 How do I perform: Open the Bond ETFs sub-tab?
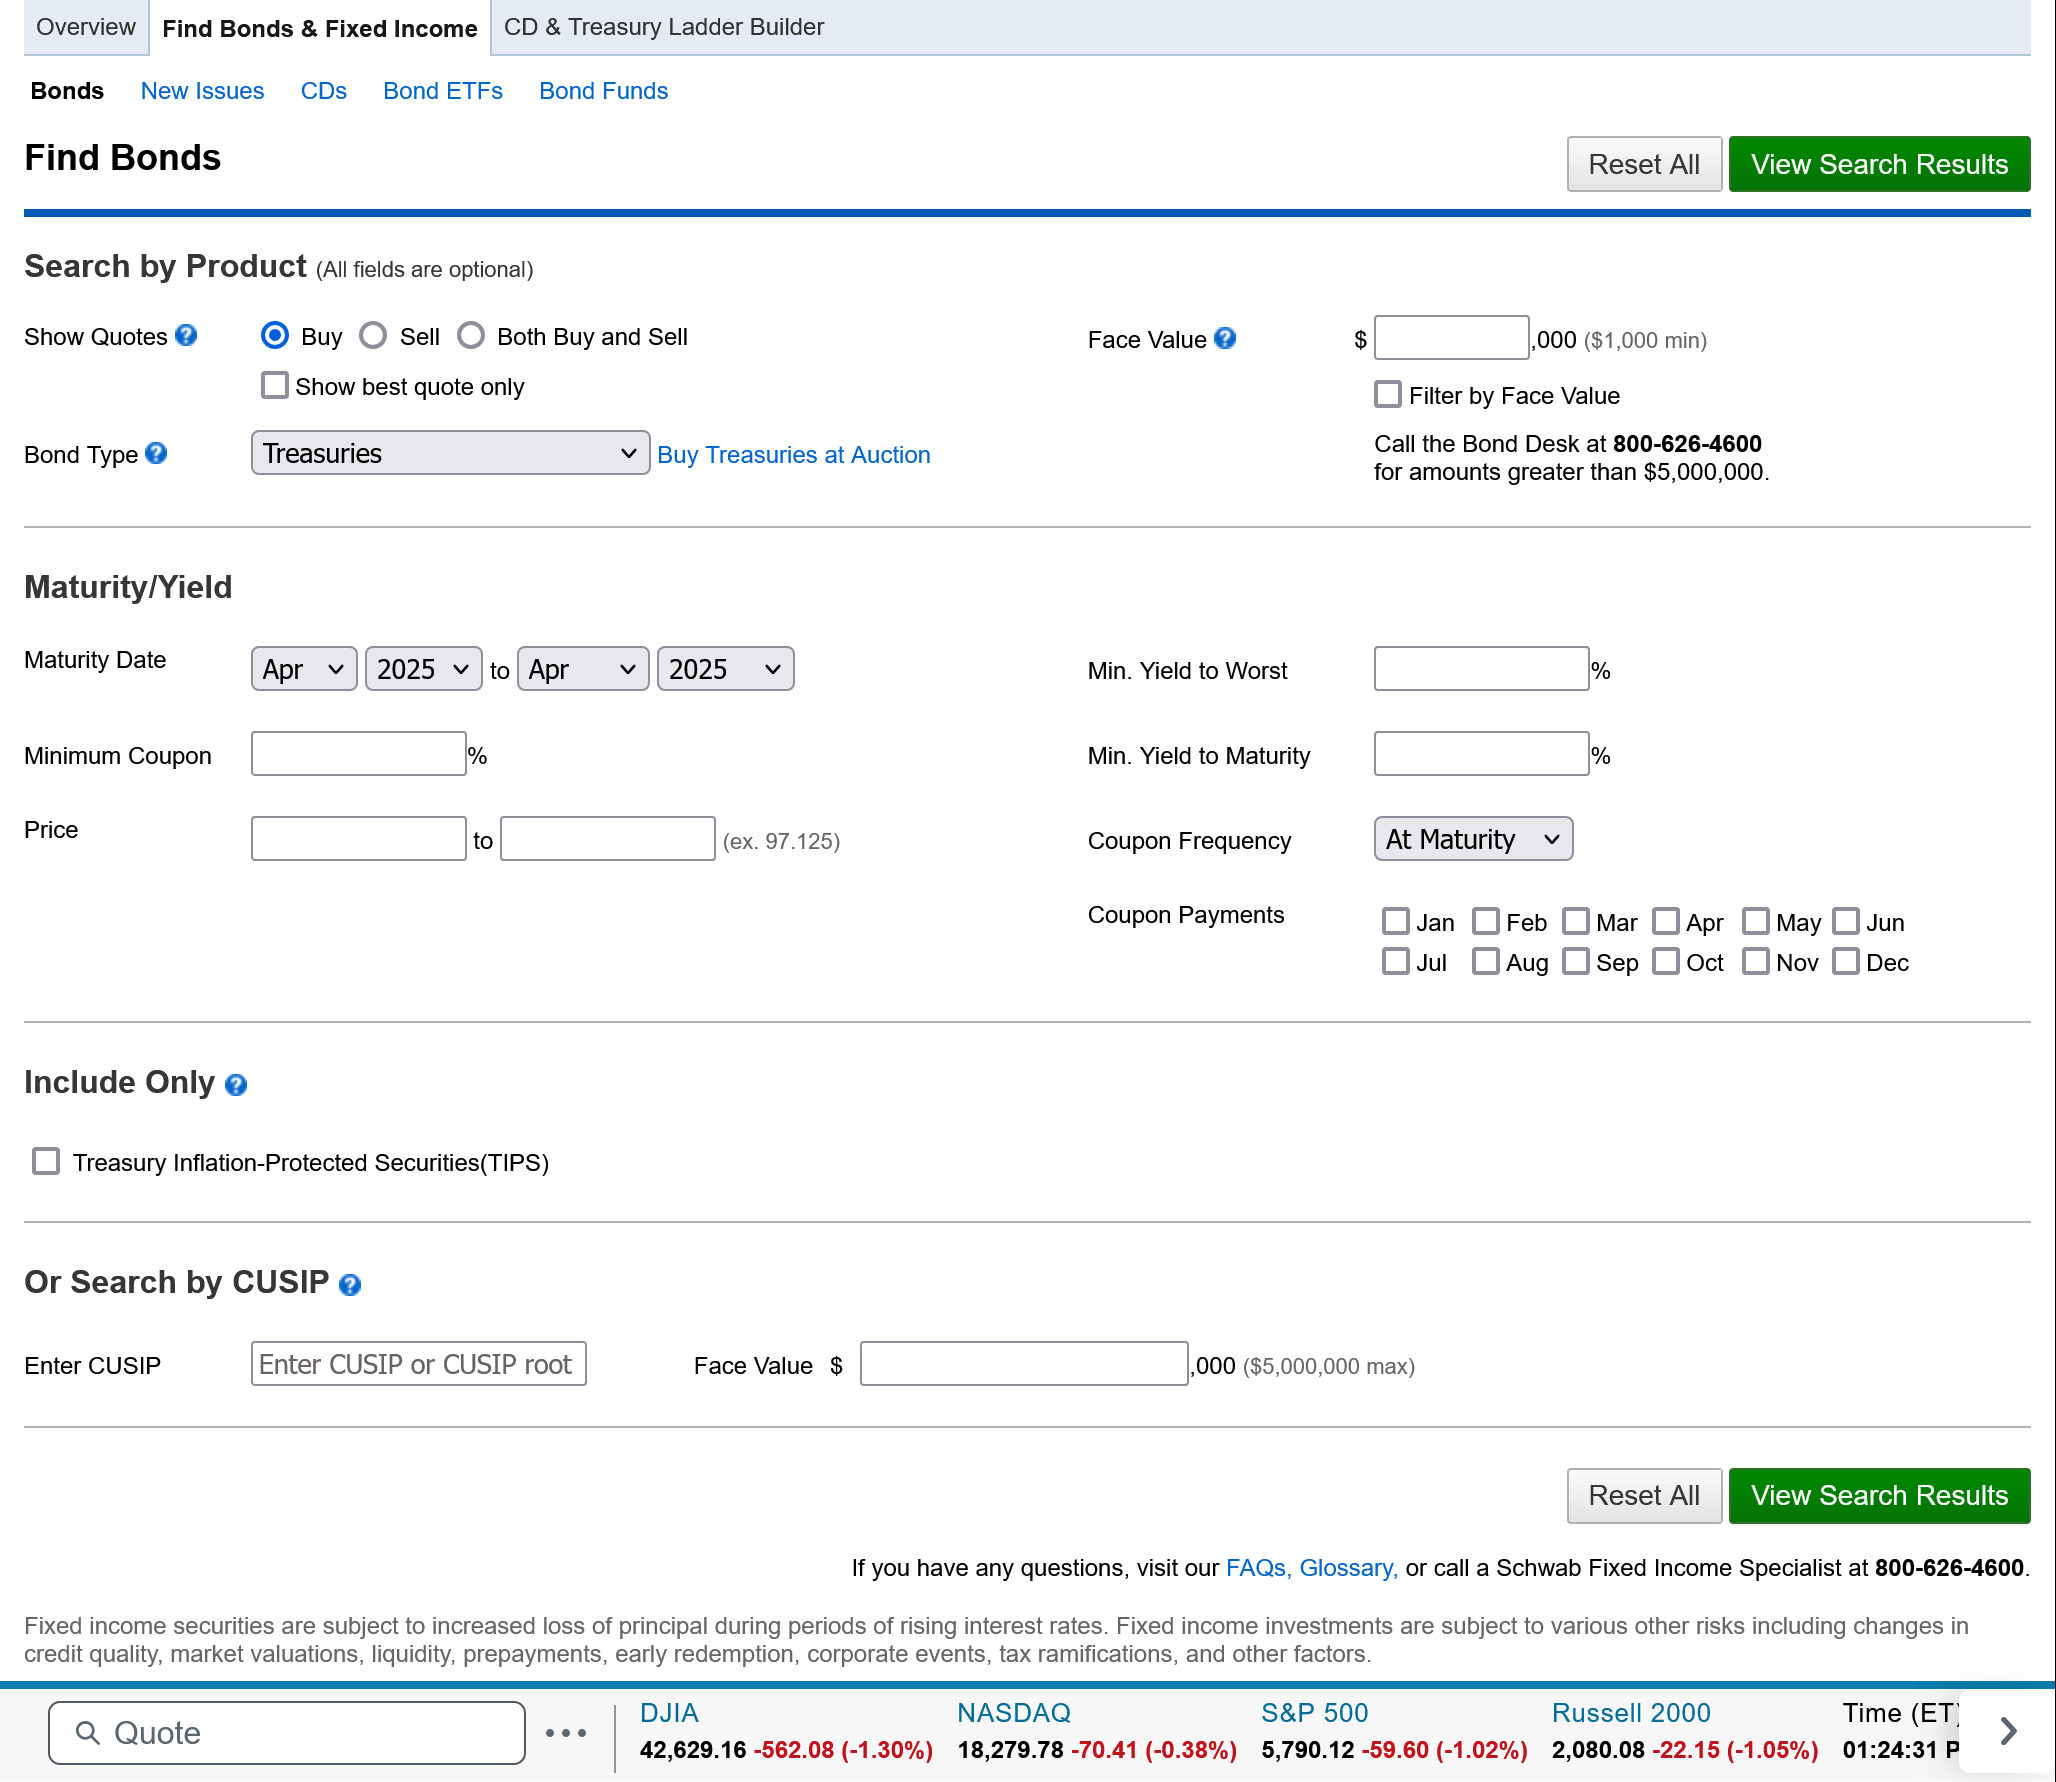[442, 91]
